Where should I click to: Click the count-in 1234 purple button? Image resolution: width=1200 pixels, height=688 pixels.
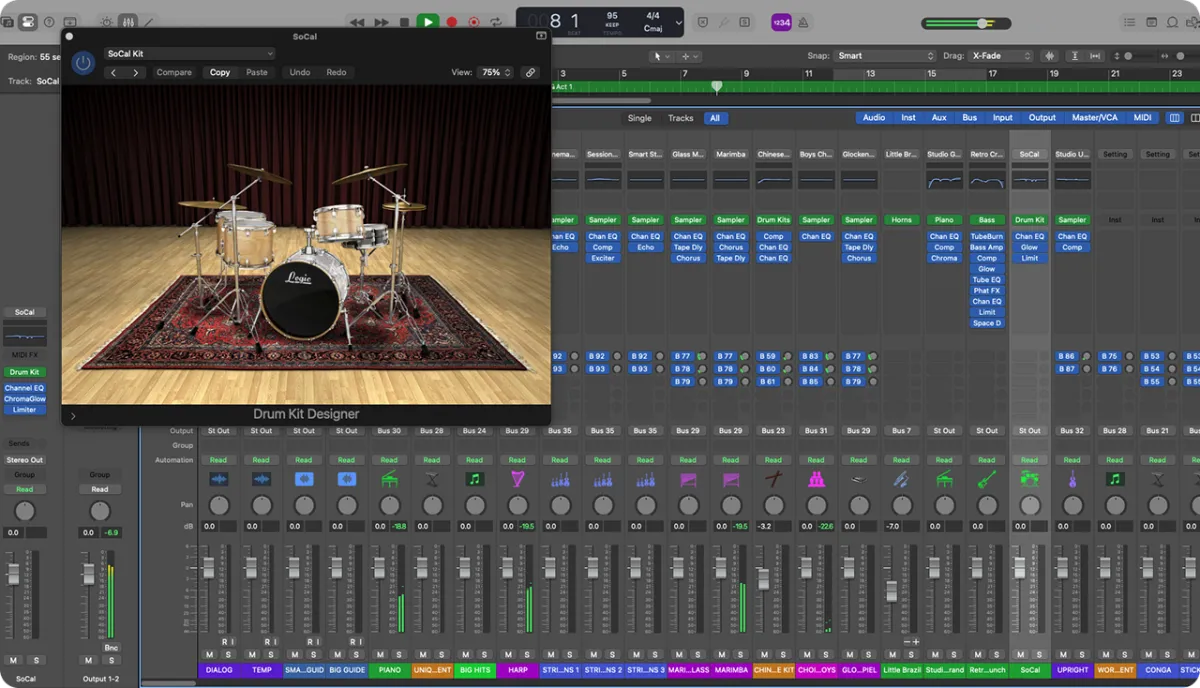point(781,22)
